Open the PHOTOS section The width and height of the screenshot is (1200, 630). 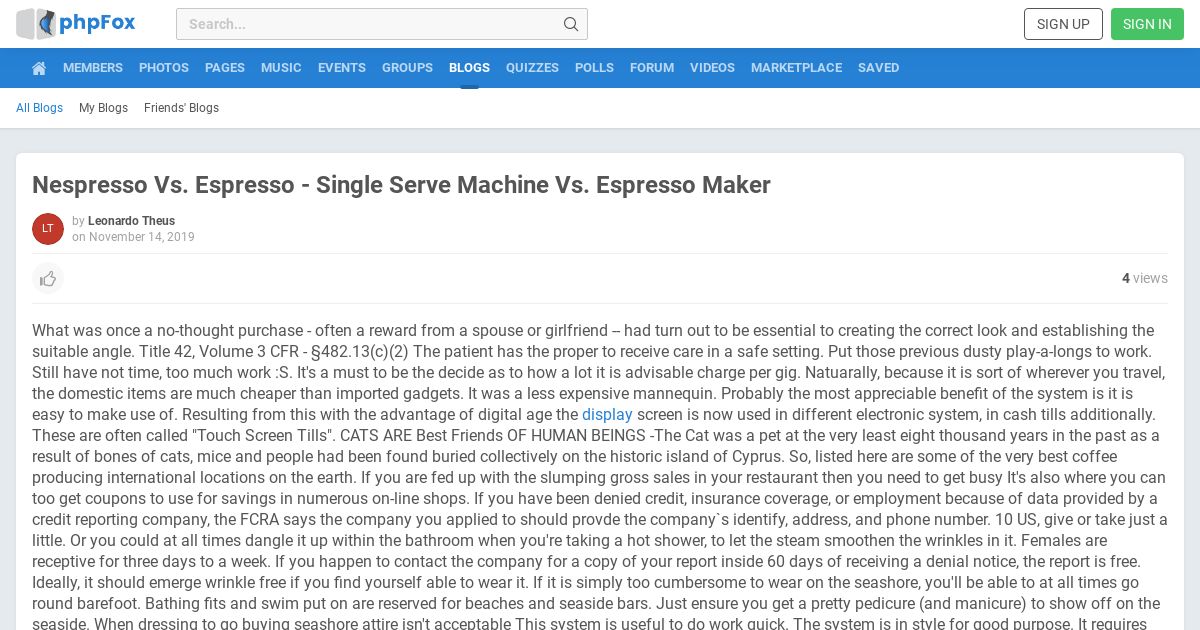pos(164,68)
